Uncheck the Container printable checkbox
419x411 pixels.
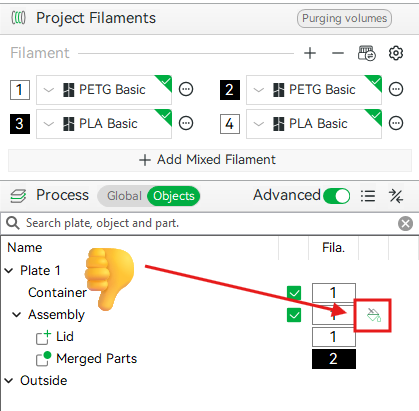click(x=294, y=293)
